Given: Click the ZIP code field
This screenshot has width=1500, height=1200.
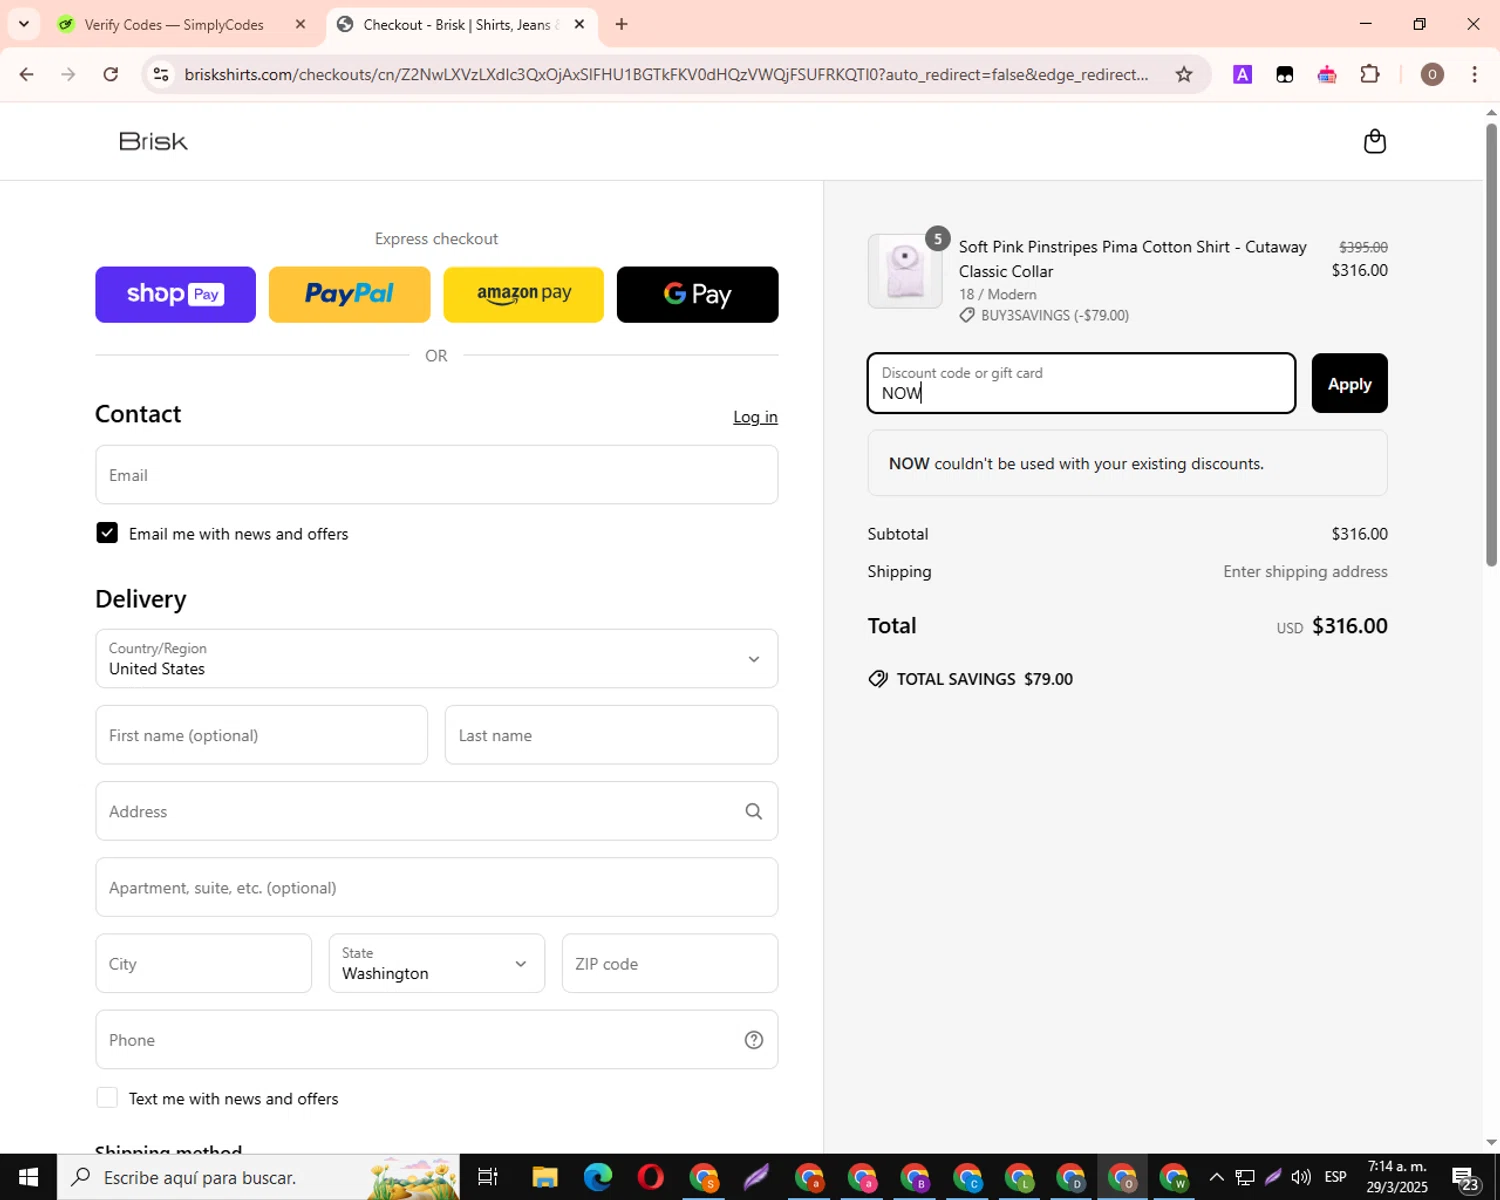Looking at the screenshot, I should 670,963.
